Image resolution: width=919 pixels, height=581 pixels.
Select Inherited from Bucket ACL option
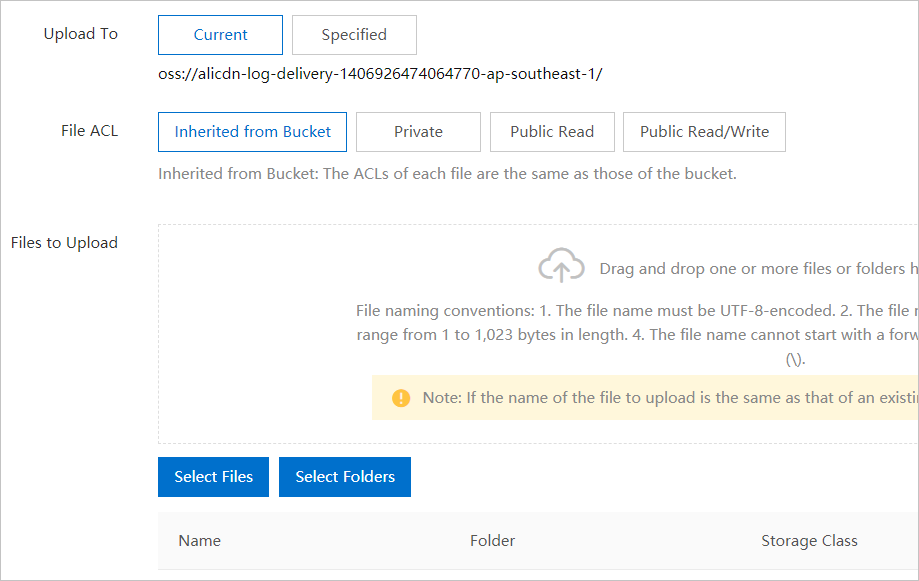tap(252, 132)
